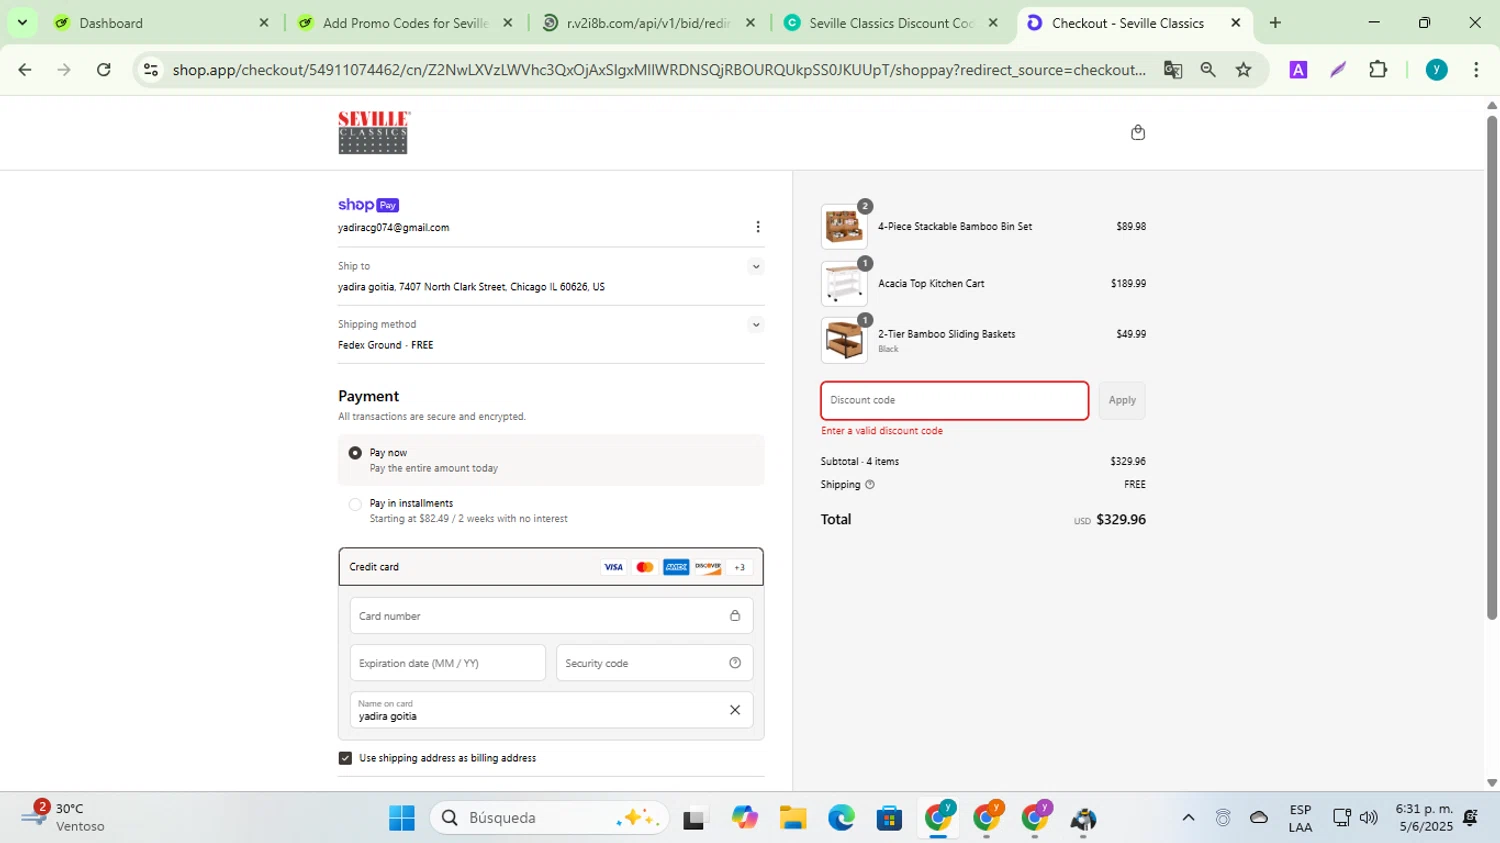Bookmark this page with the star icon
The width and height of the screenshot is (1500, 843).
(x=1243, y=69)
